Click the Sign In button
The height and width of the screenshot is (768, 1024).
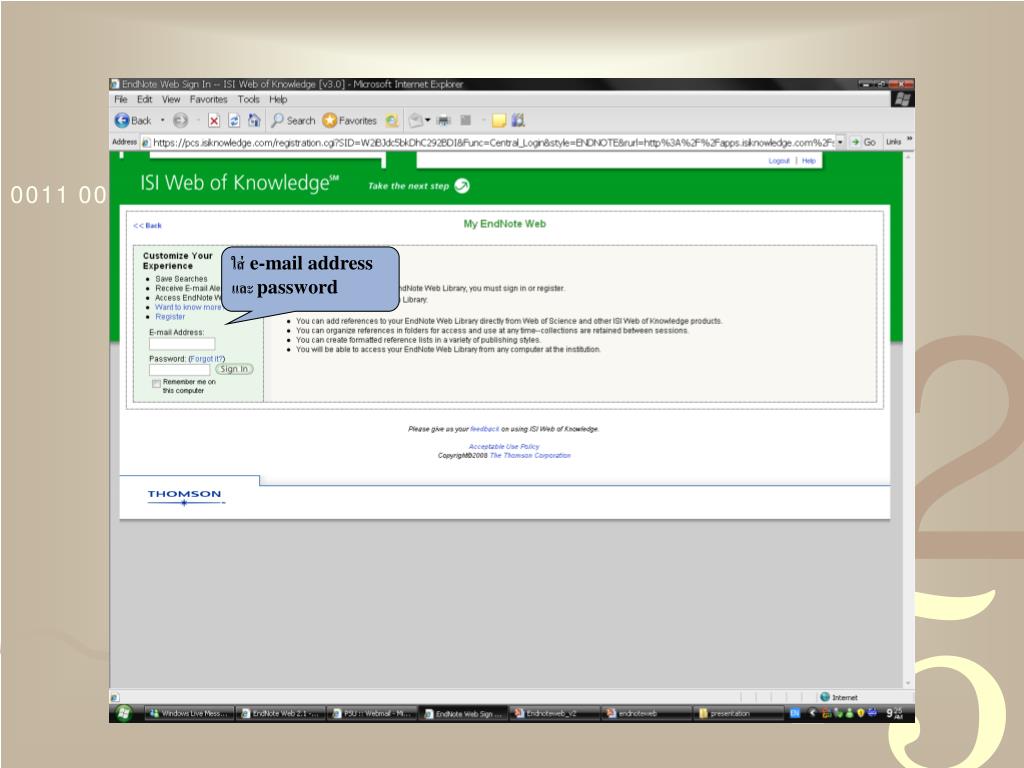[x=234, y=369]
